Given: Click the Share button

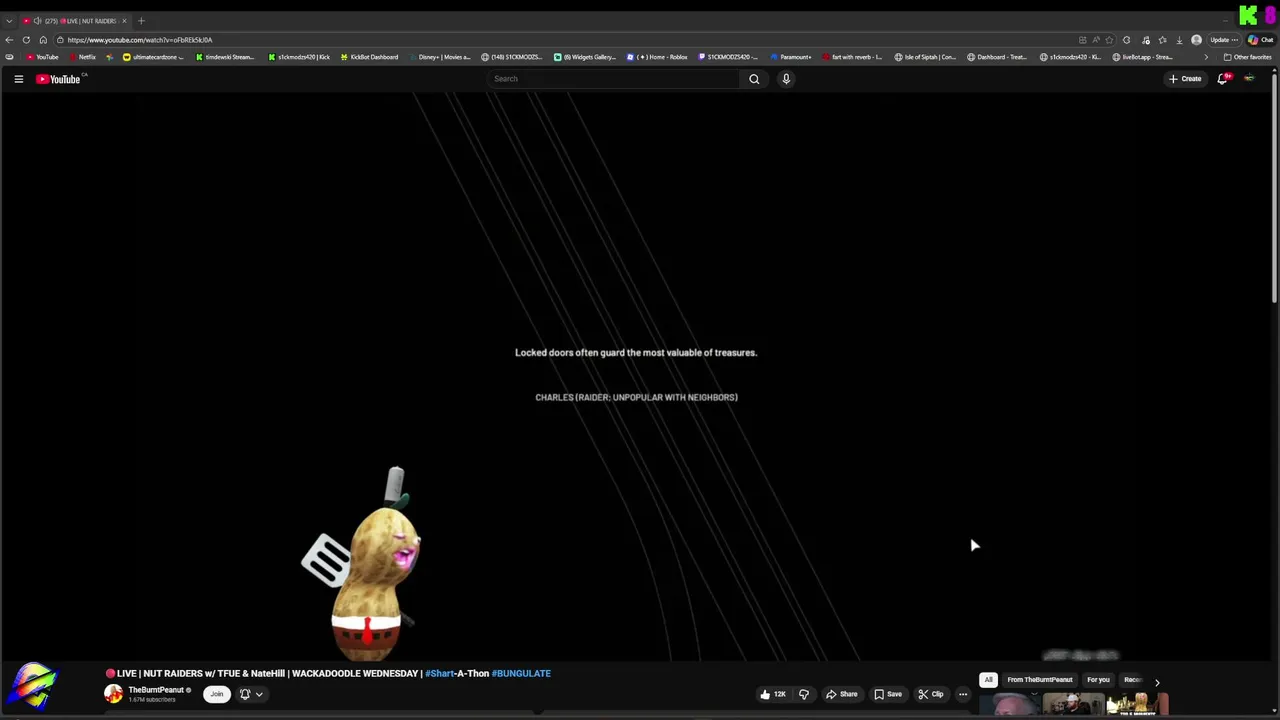Looking at the screenshot, I should [x=841, y=694].
